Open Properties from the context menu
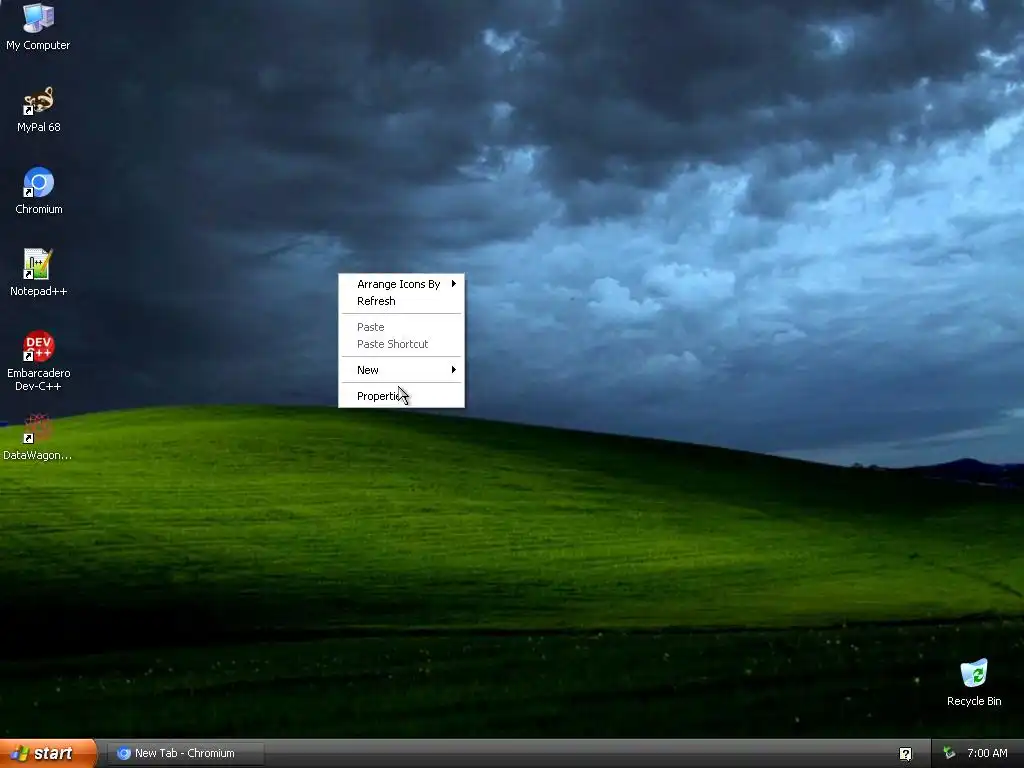 tap(402, 396)
